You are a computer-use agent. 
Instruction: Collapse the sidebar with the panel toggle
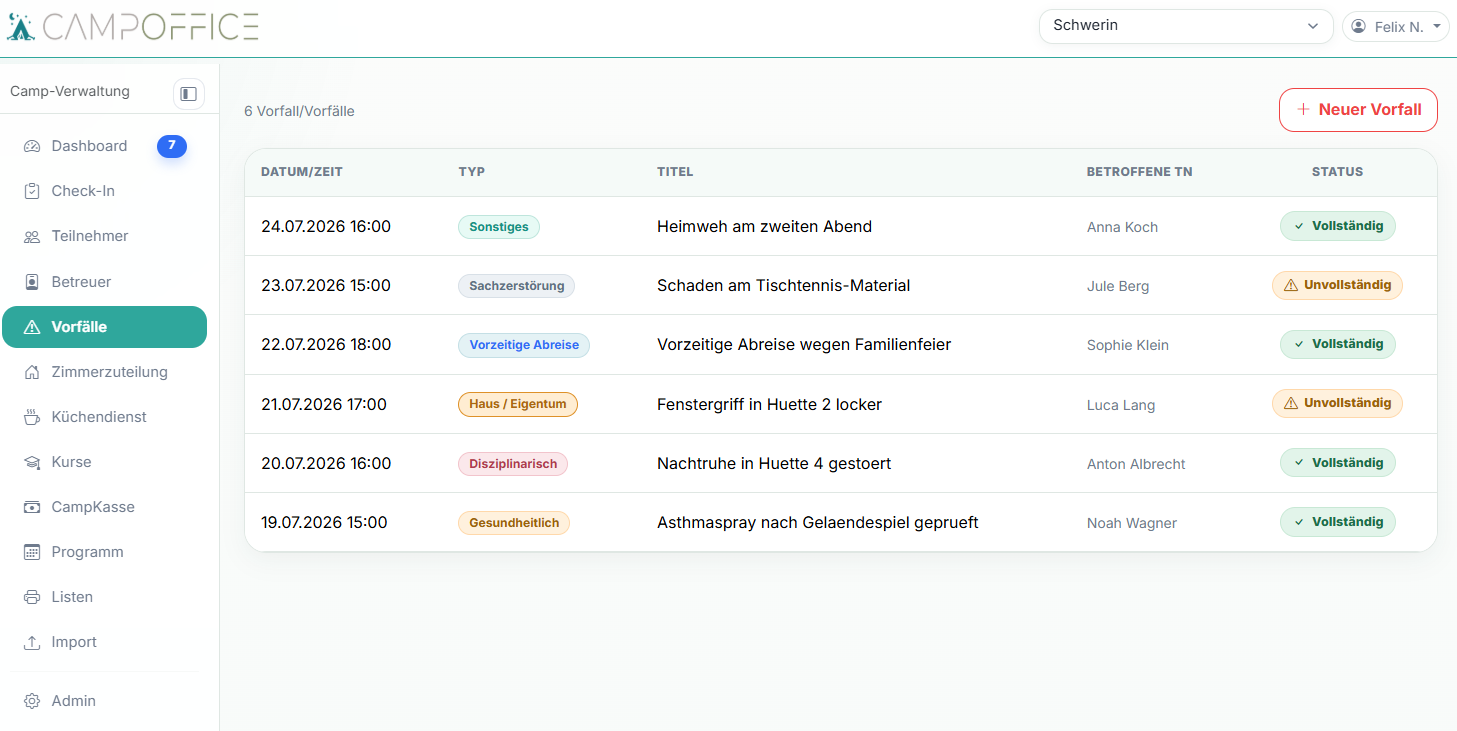[x=188, y=93]
